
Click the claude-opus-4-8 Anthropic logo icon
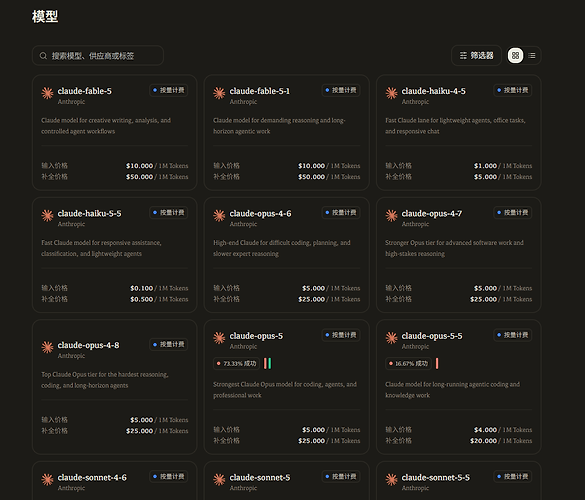tap(47, 347)
